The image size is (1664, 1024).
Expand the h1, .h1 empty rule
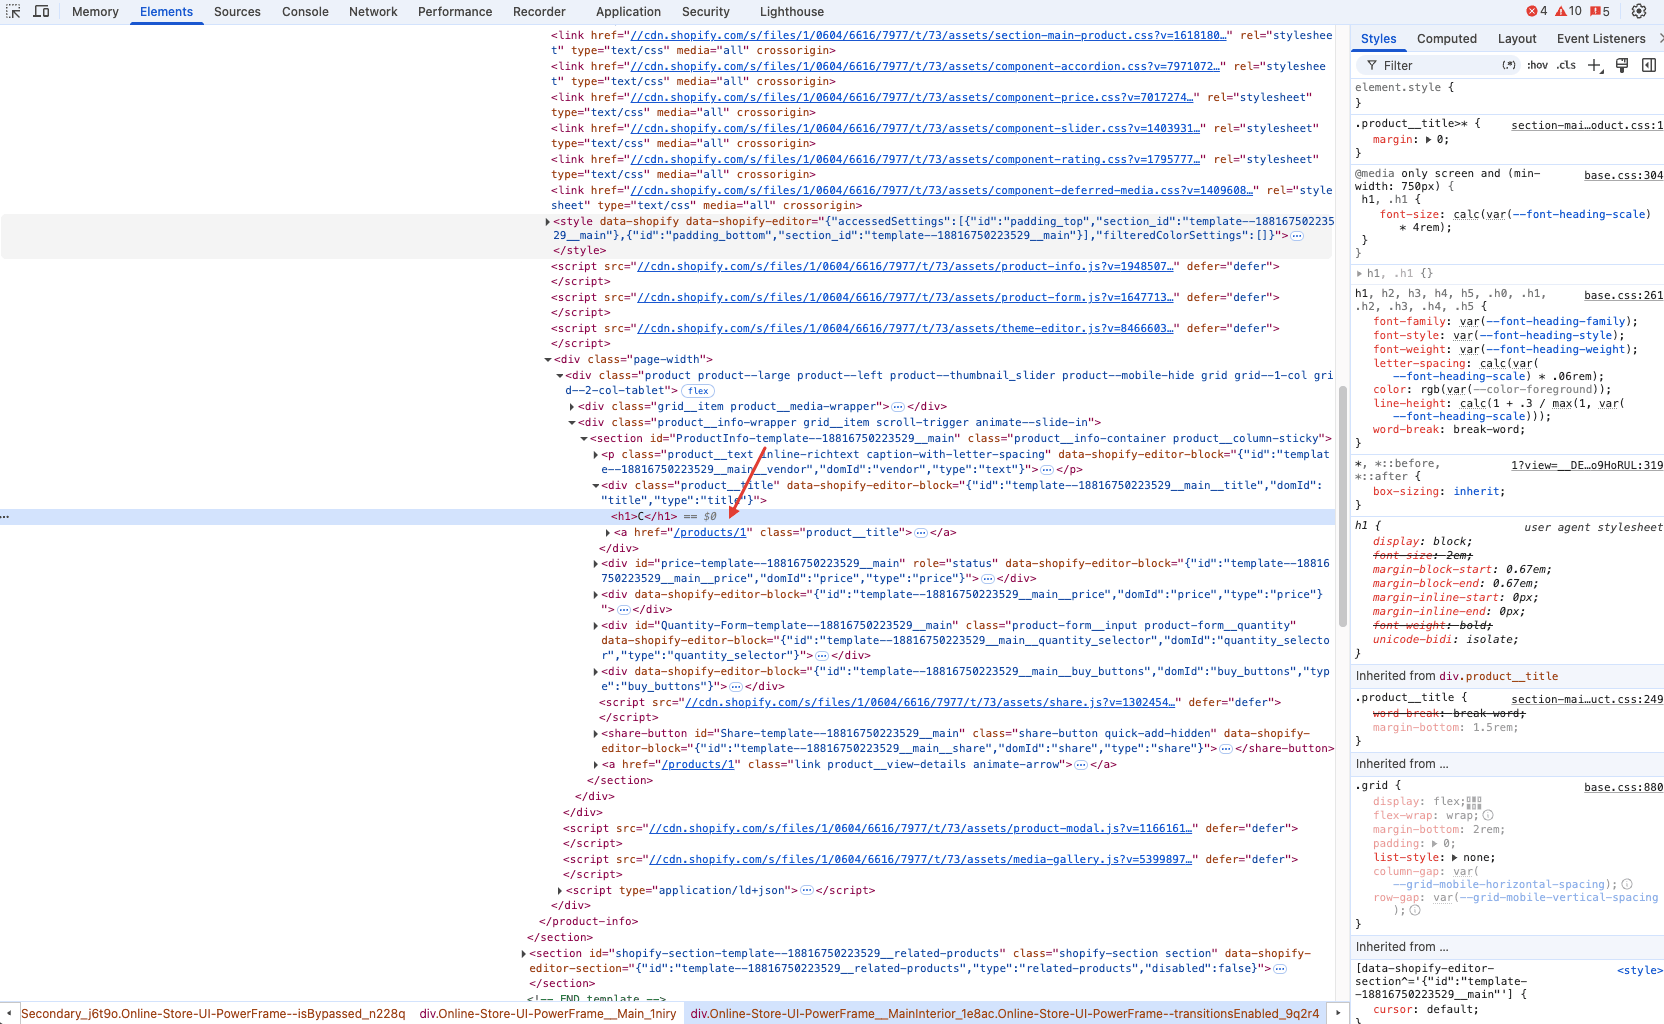[x=1360, y=274]
